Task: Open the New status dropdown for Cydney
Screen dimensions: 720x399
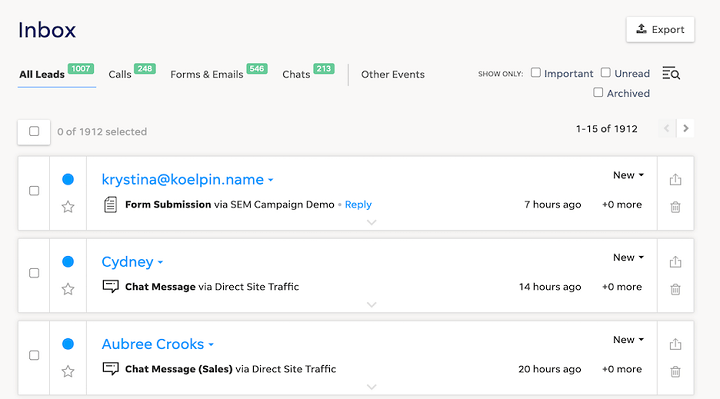Action: pos(628,257)
